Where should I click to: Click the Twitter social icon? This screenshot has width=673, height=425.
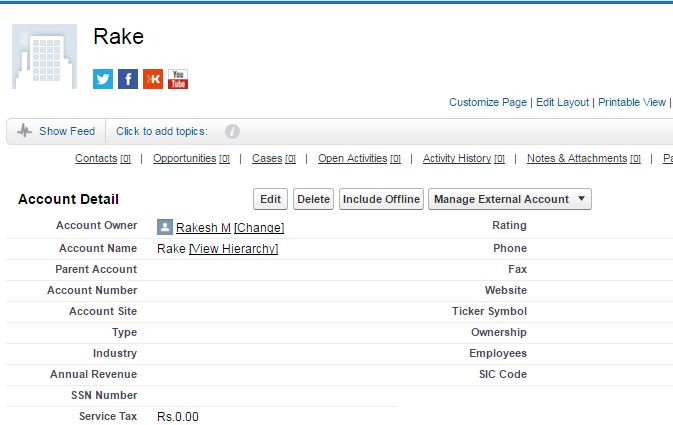(x=103, y=79)
